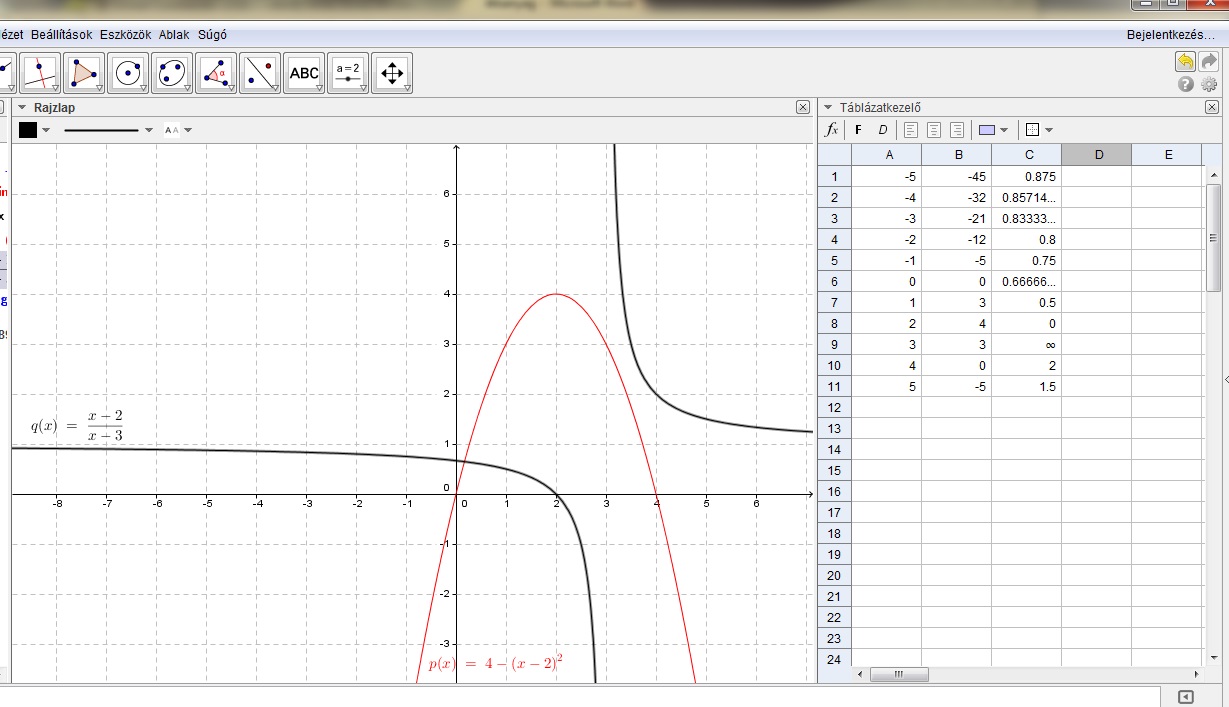This screenshot has width=1229, height=707.
Task: Expand the Polygon tool submenu arrow
Action: coord(100,88)
